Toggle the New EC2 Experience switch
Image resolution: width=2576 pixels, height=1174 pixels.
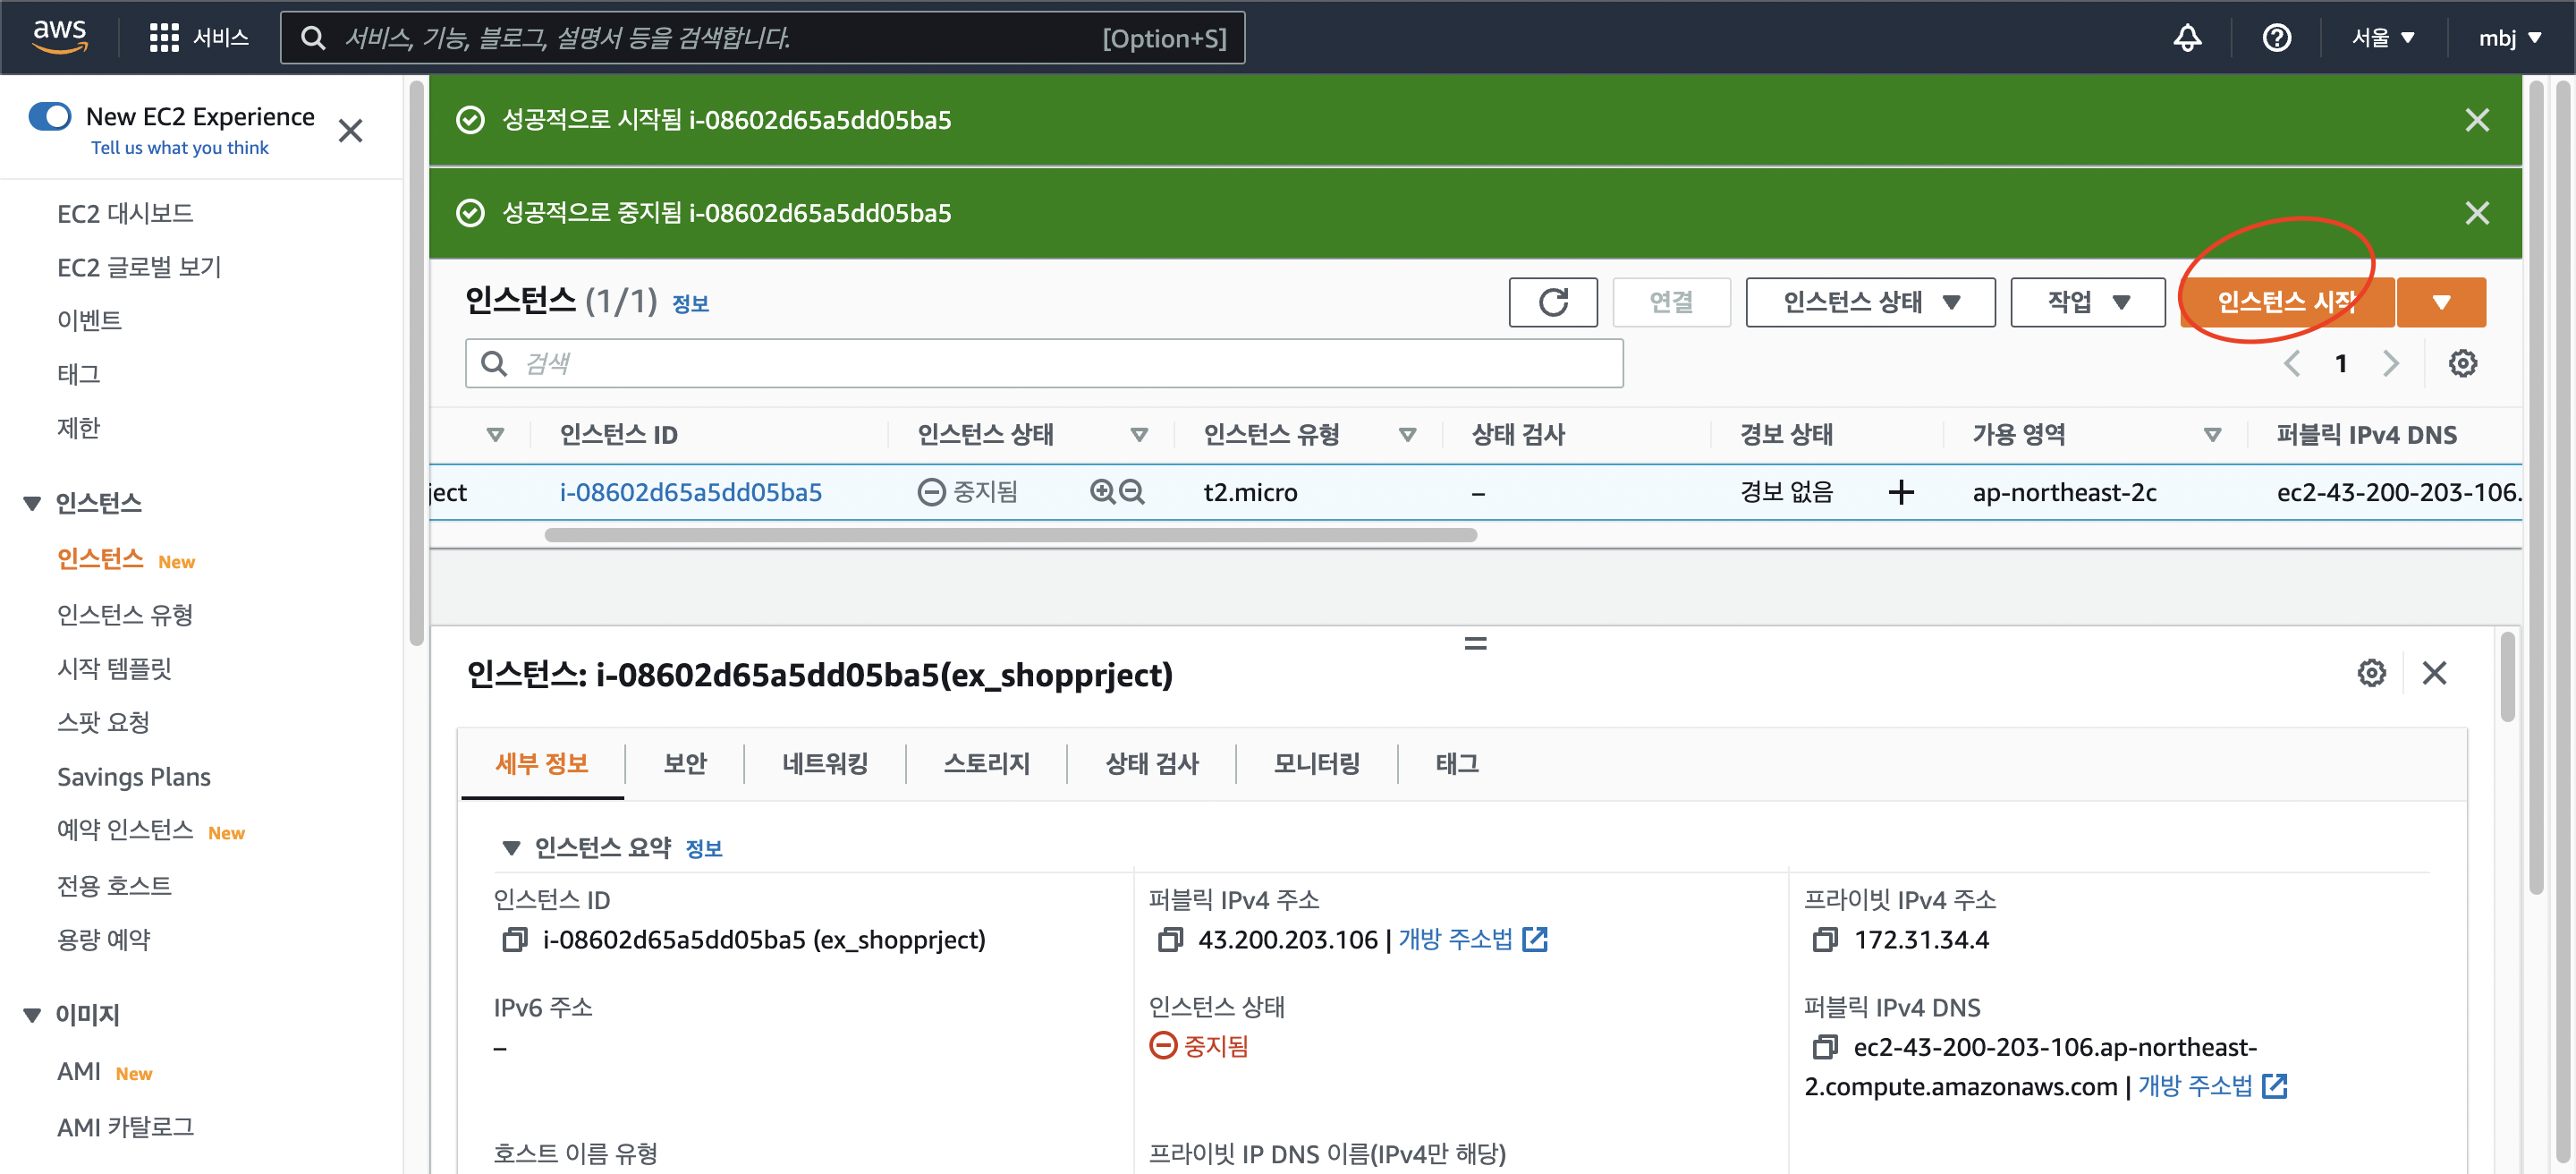50,116
